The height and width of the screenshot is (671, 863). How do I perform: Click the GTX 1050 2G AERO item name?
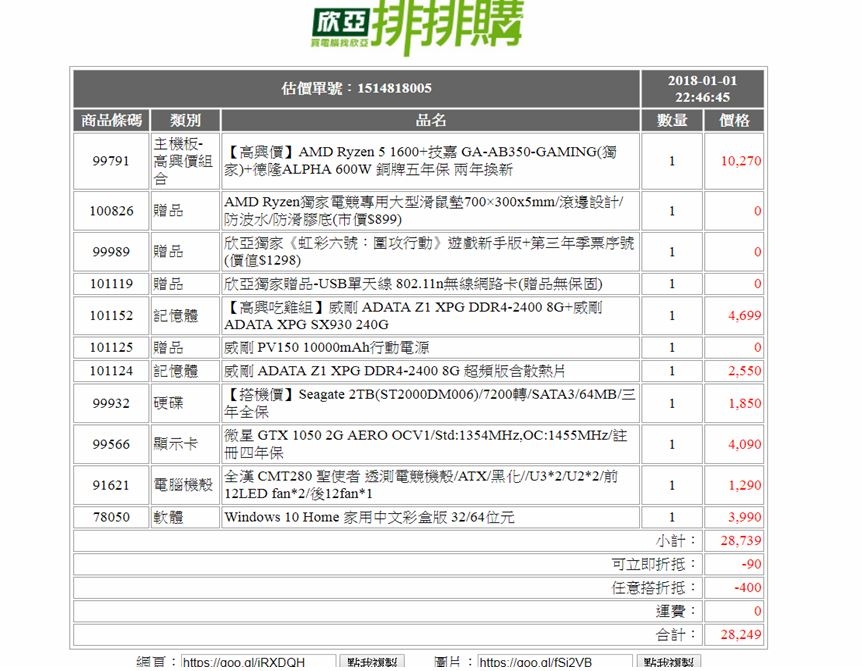(x=425, y=444)
